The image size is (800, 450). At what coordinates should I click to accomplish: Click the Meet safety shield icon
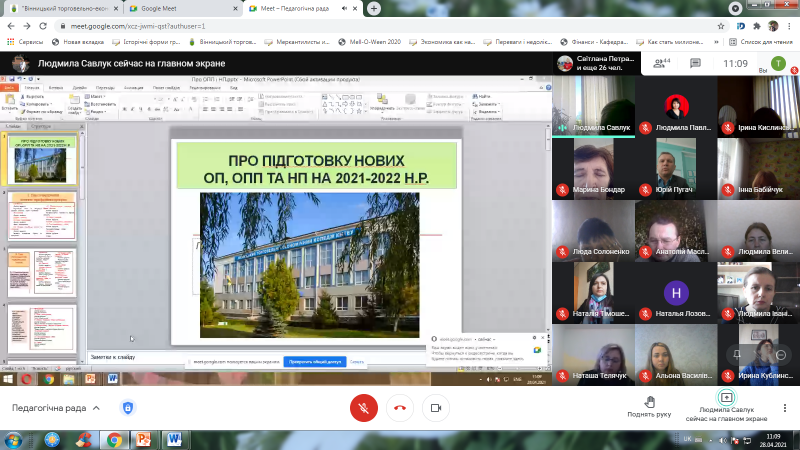(128, 408)
